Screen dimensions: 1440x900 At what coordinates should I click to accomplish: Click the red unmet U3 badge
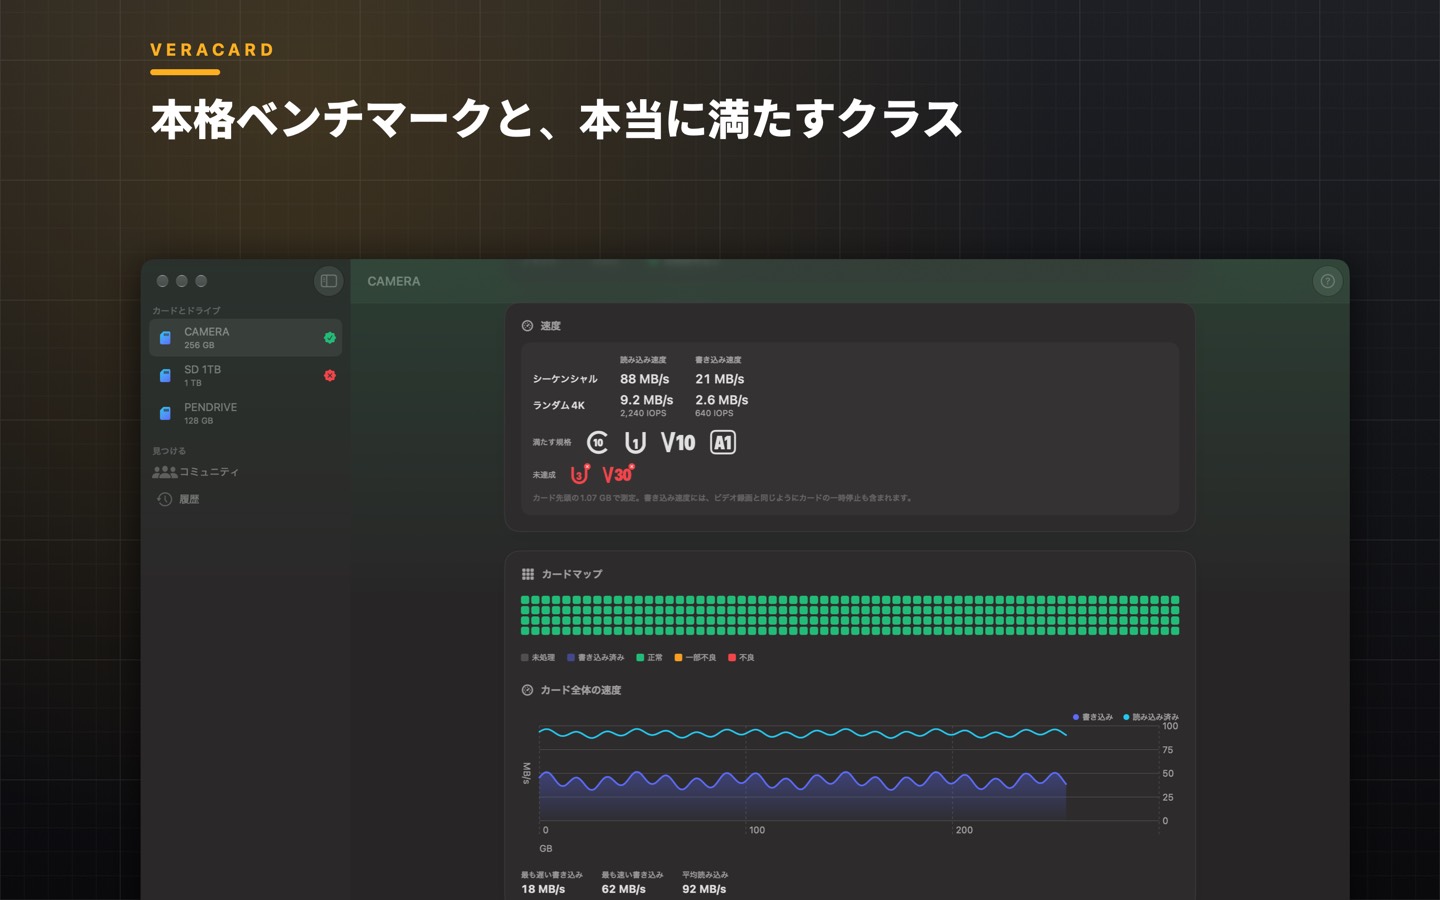pos(580,474)
